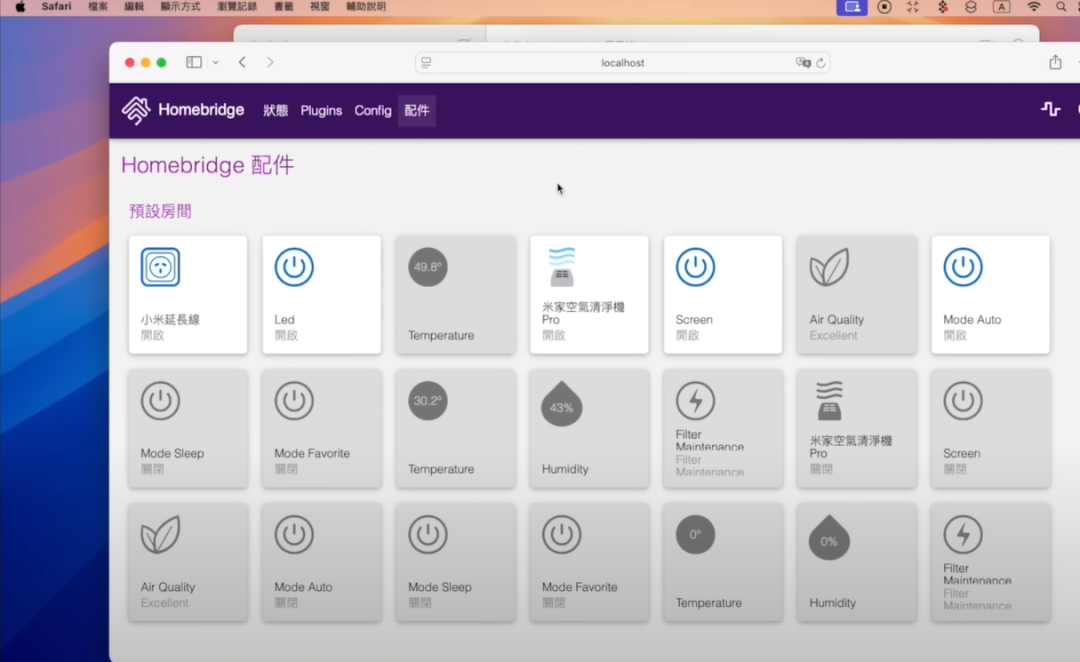1080x662 pixels.
Task: Click the input source A icon
Action: click(x=1001, y=7)
